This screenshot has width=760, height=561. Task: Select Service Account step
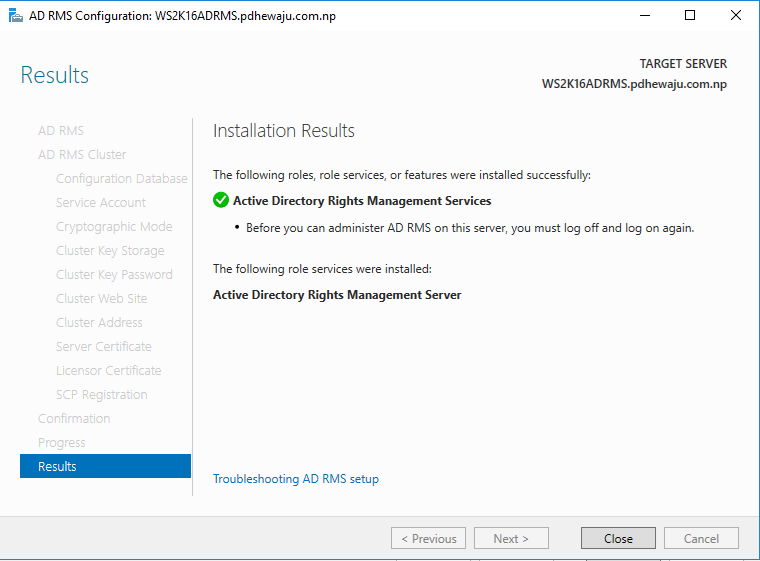(x=101, y=203)
